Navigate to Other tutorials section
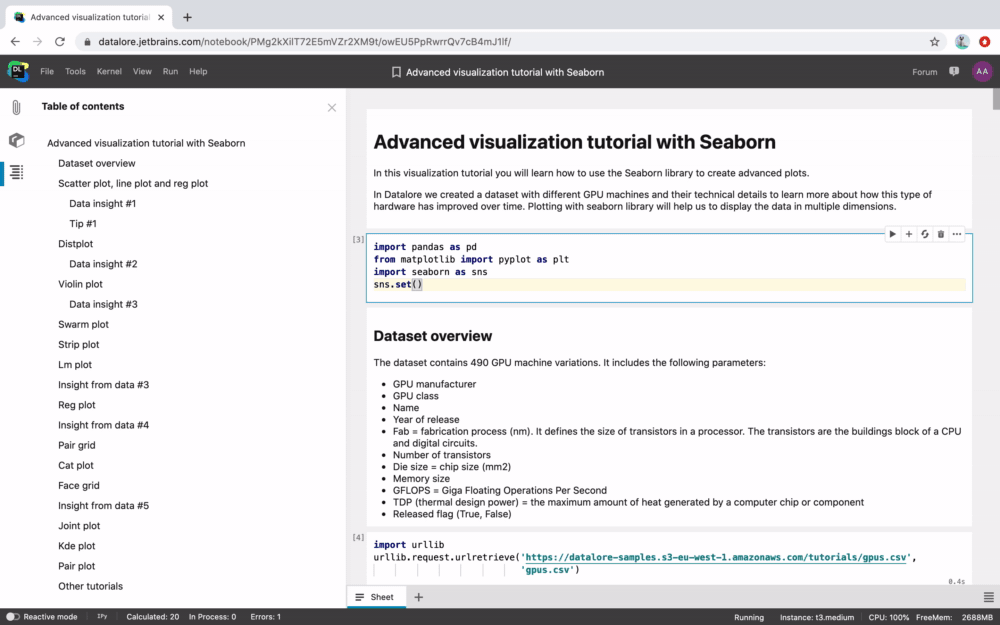Viewport: 1000px width, 625px height. pos(90,586)
